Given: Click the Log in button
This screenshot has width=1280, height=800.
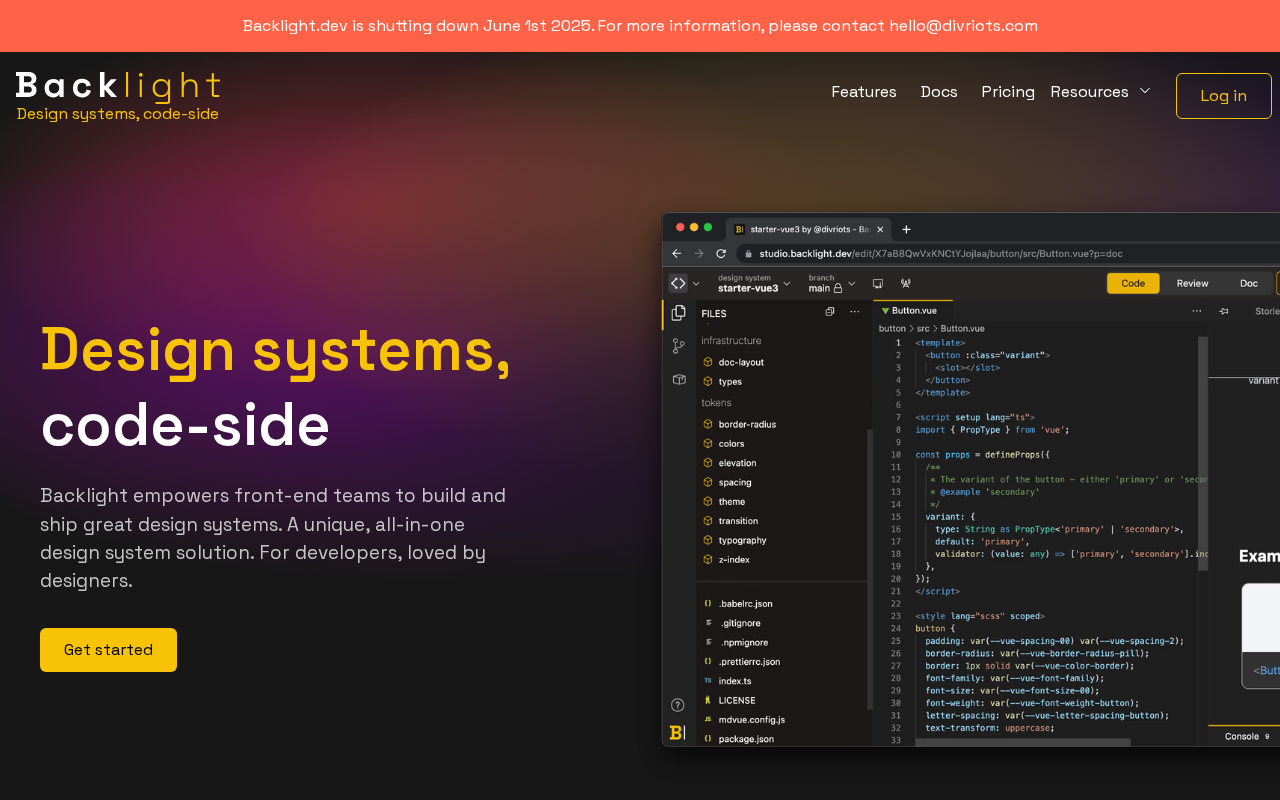Looking at the screenshot, I should (1223, 96).
